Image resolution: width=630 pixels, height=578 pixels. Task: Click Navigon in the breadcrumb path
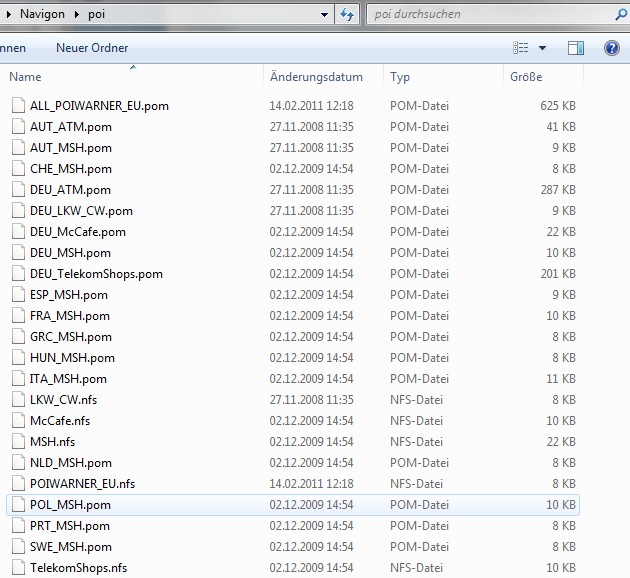pos(42,14)
